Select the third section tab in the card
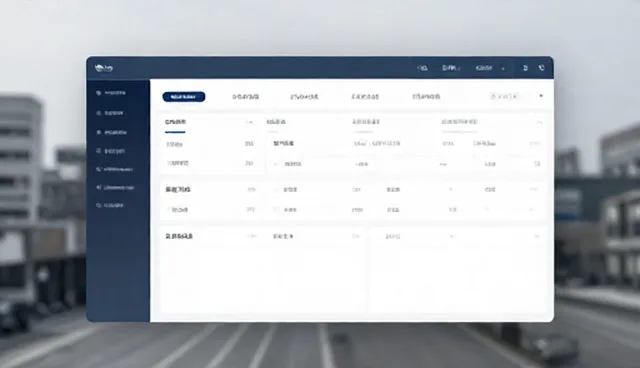 (x=366, y=122)
